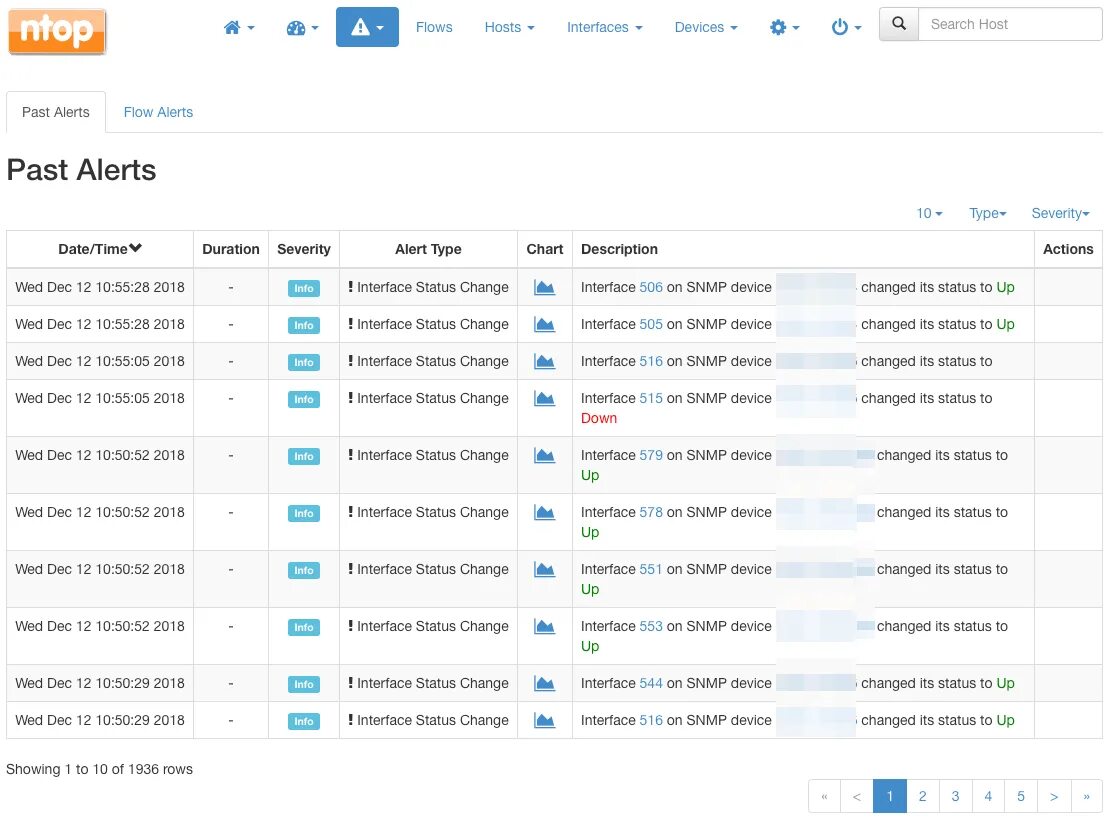
Task: Open chart for Interface 579 alert
Action: pos(545,455)
